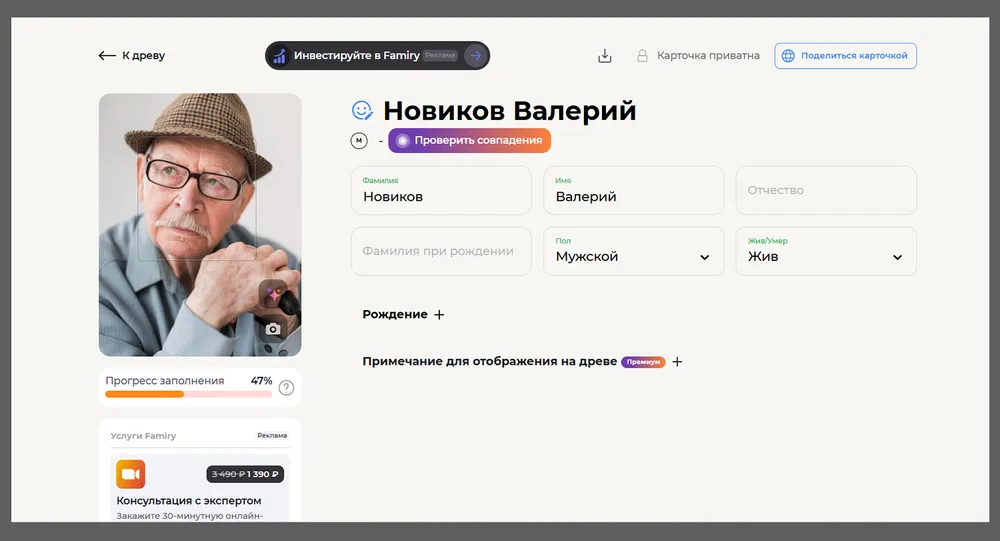
Task: Click the empty Отчество field
Action: coord(825,191)
